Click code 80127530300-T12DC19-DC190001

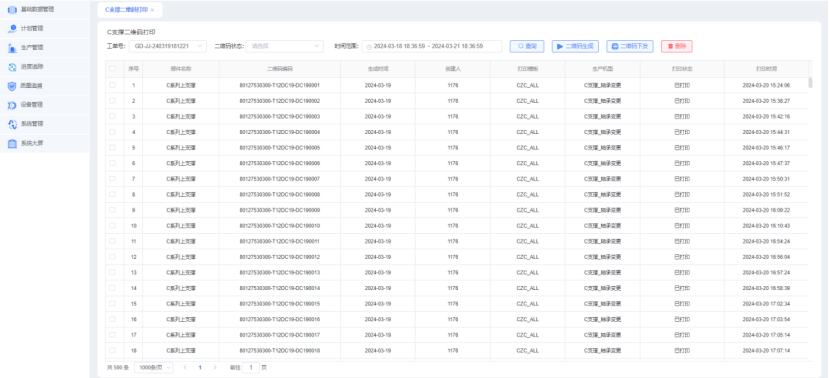tap(280, 85)
